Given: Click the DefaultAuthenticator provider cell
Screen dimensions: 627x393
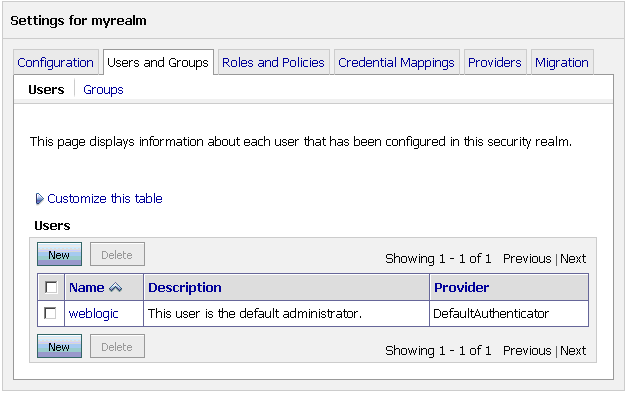Looking at the screenshot, I should tap(509, 313).
